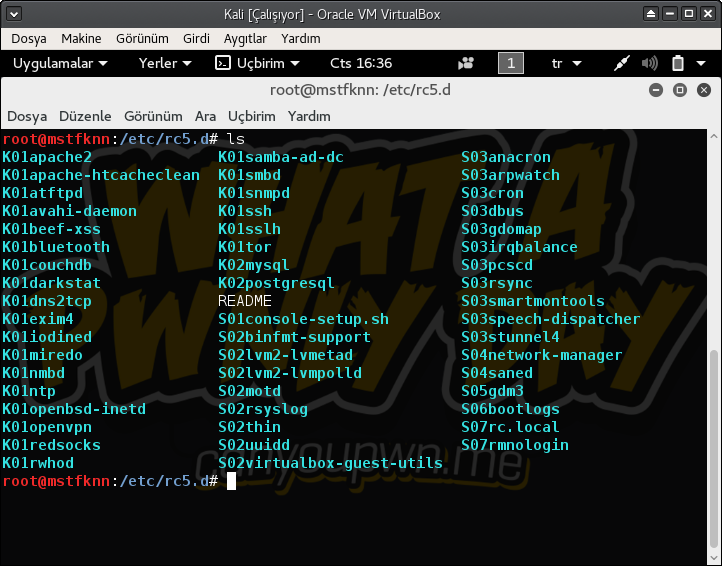
Task: Expand the Uygulamalar applications menu
Action: (59, 63)
